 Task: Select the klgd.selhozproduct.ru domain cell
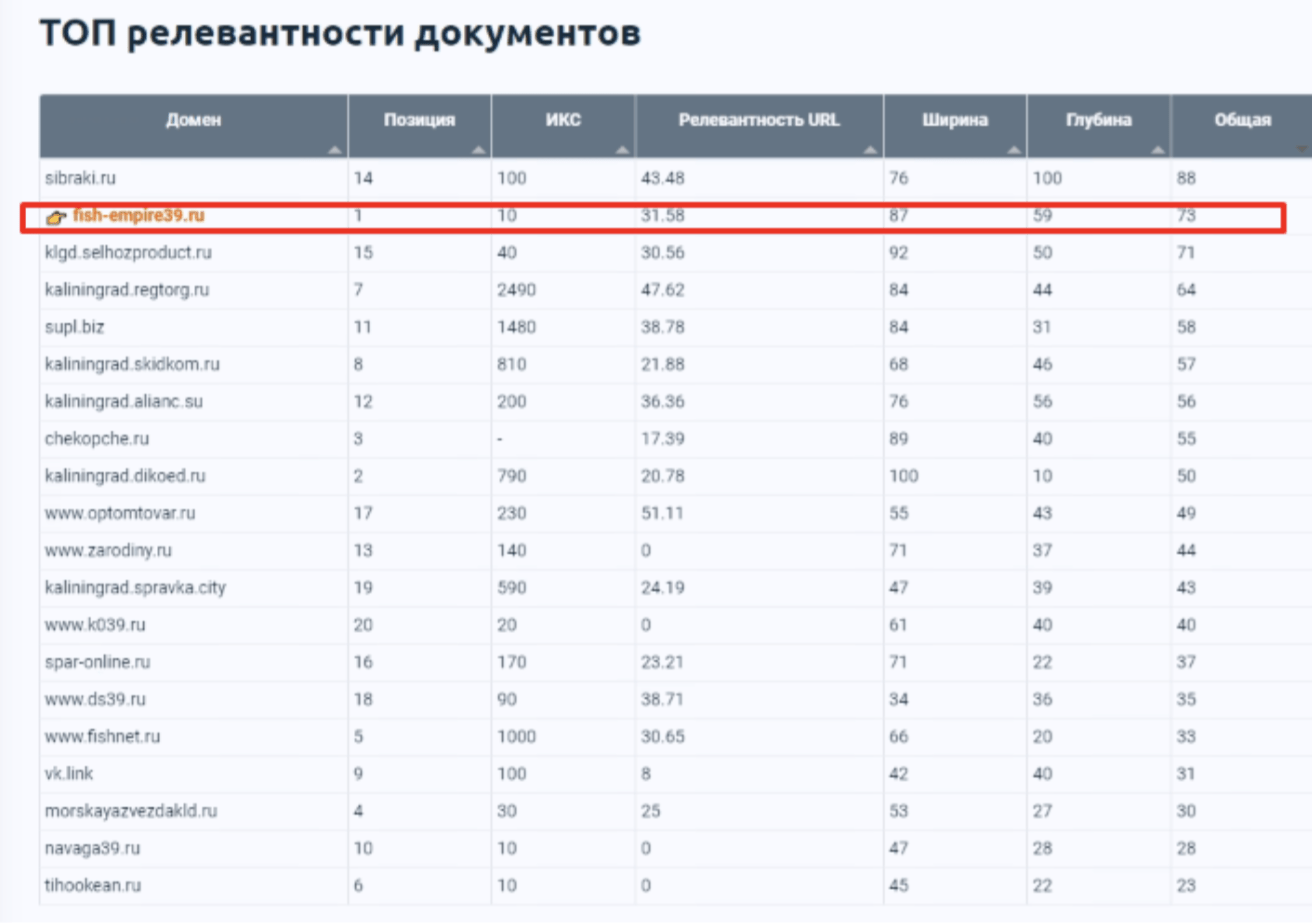193,253
